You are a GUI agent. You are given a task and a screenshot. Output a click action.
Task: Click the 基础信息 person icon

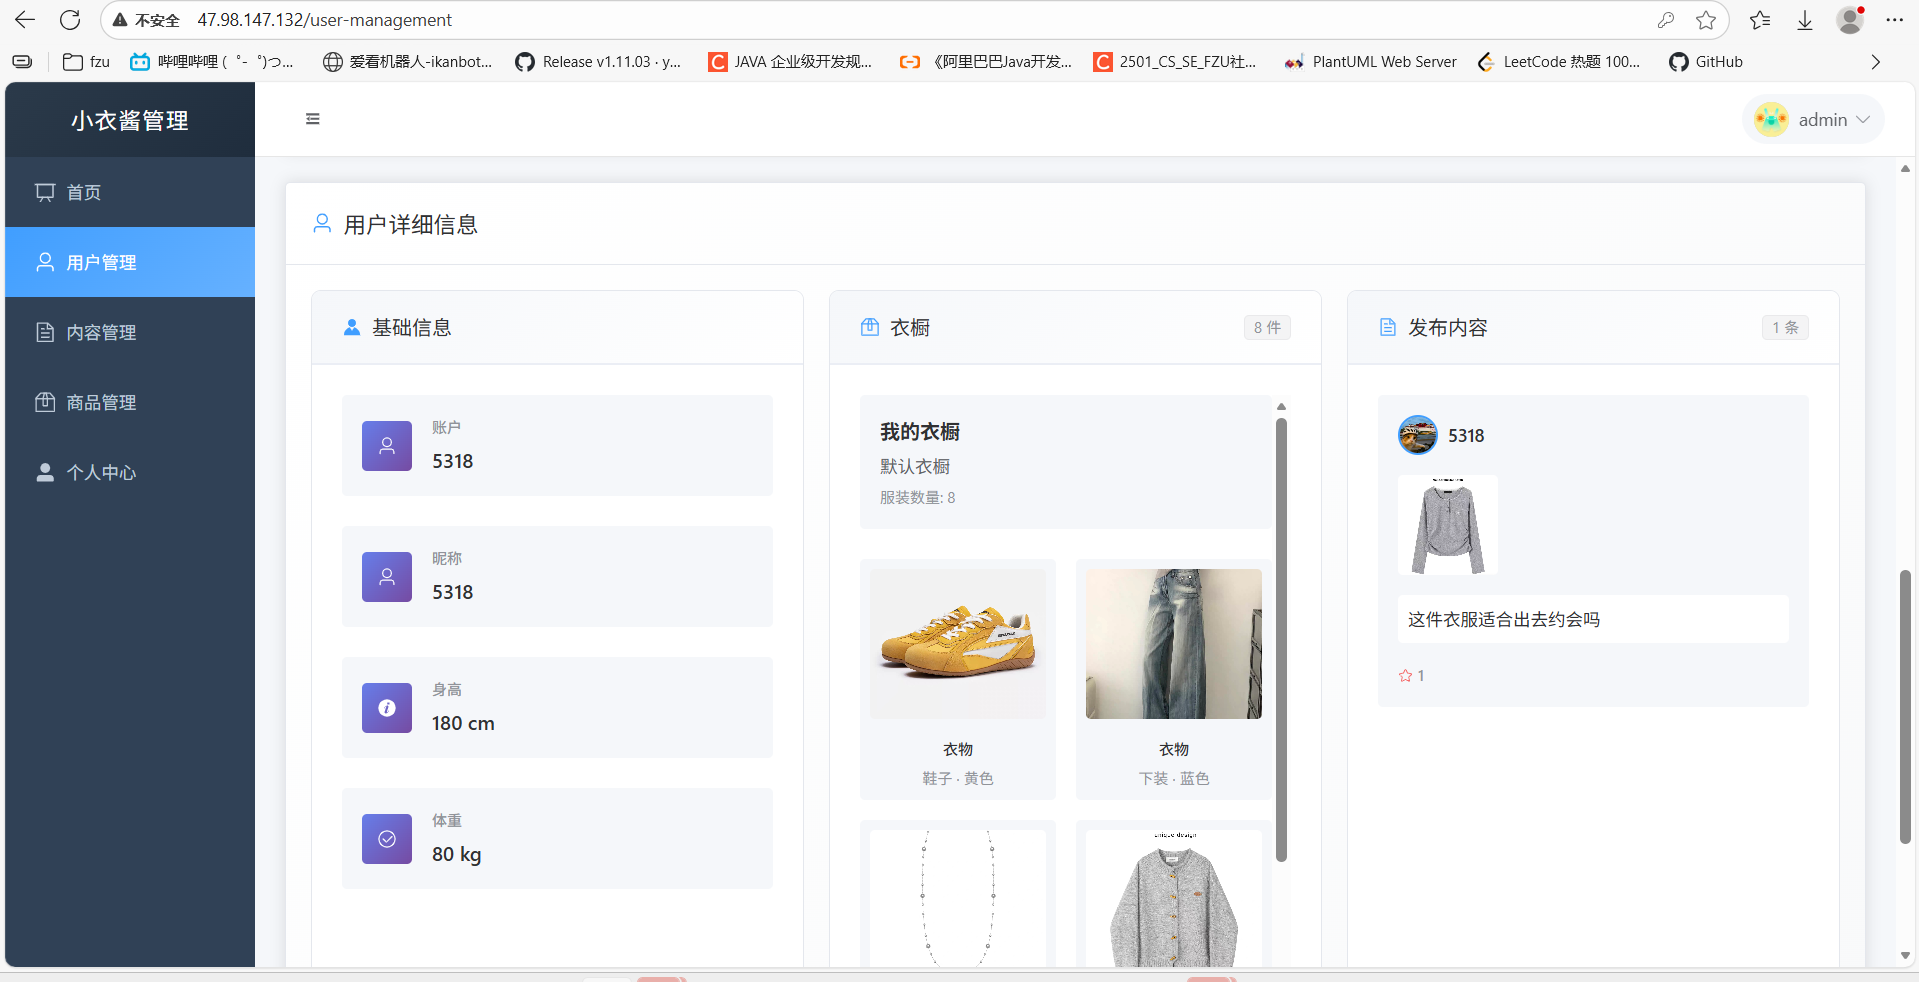coord(352,327)
